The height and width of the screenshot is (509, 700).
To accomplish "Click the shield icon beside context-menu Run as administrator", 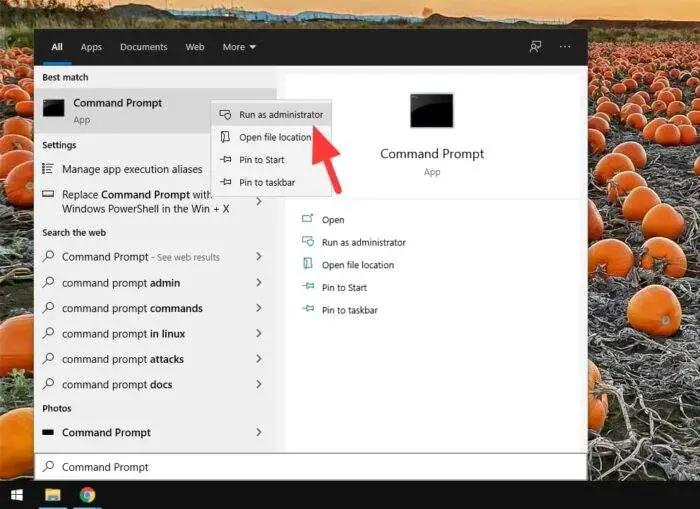I will click(x=225, y=115).
